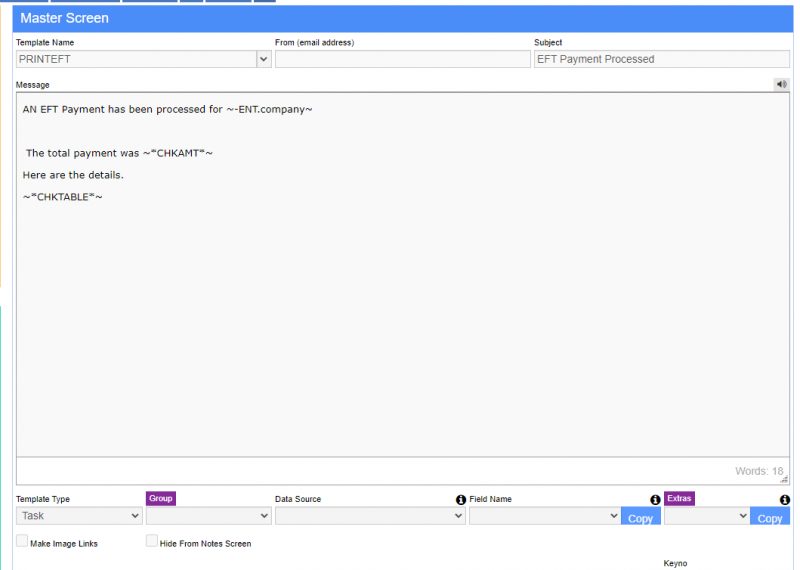
Task: Click the speaker icon above Message box
Action: click(781, 84)
